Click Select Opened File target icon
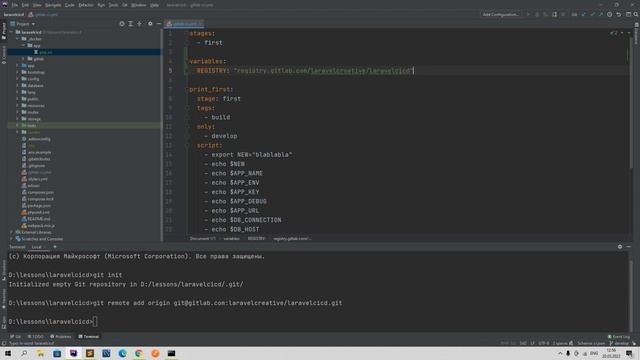This screenshot has width=640, height=360. [x=122, y=24]
